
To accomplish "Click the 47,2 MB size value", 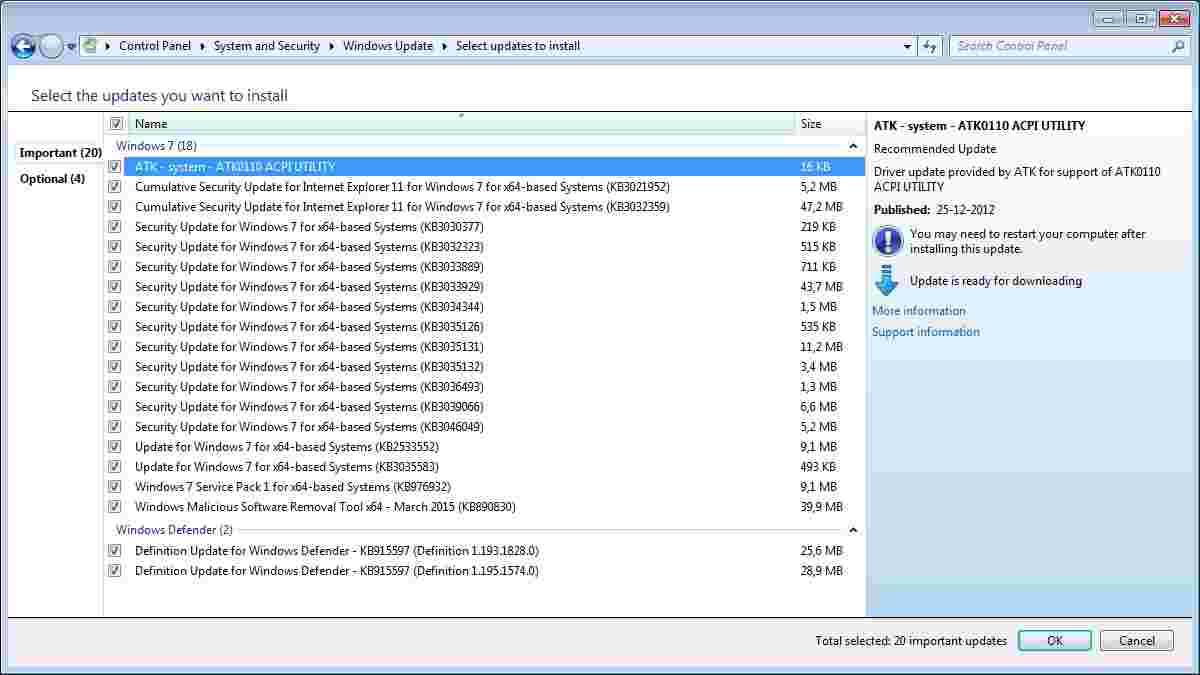I will tap(822, 207).
